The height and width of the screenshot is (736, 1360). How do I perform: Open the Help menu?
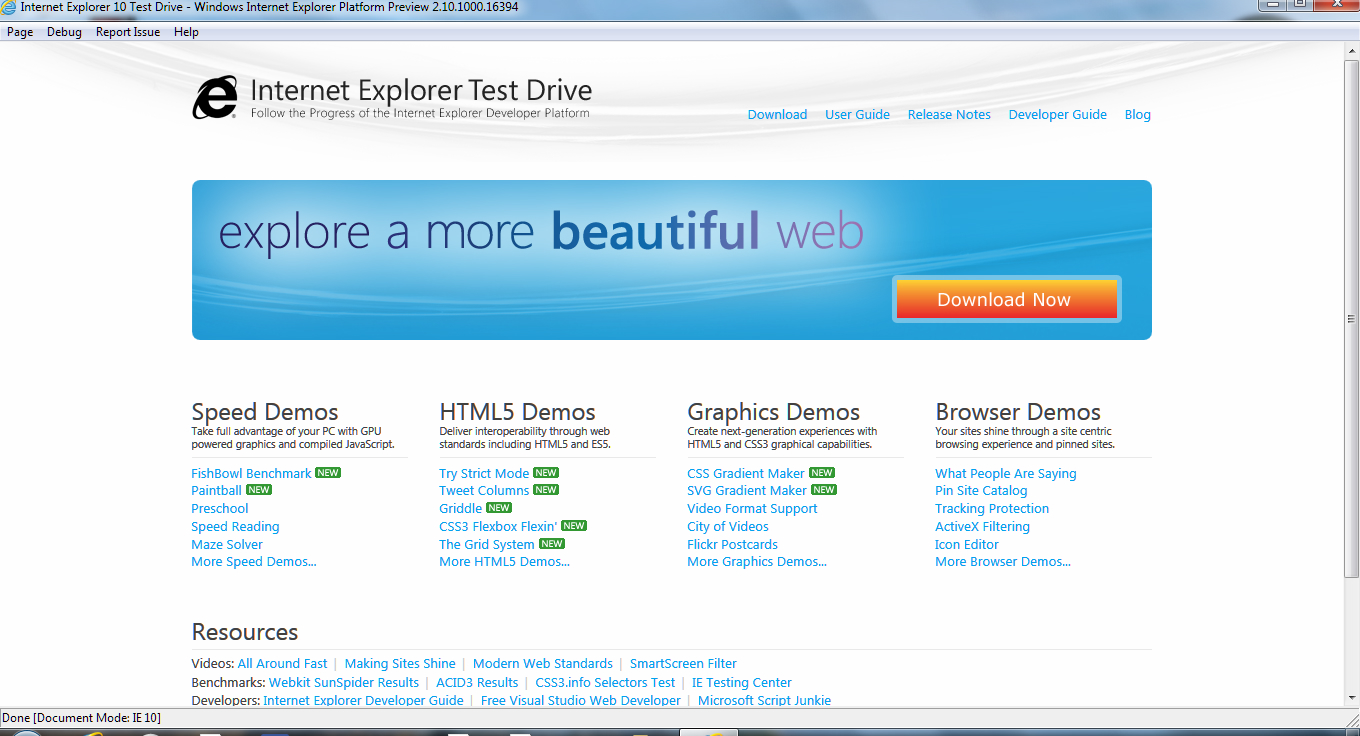(186, 32)
